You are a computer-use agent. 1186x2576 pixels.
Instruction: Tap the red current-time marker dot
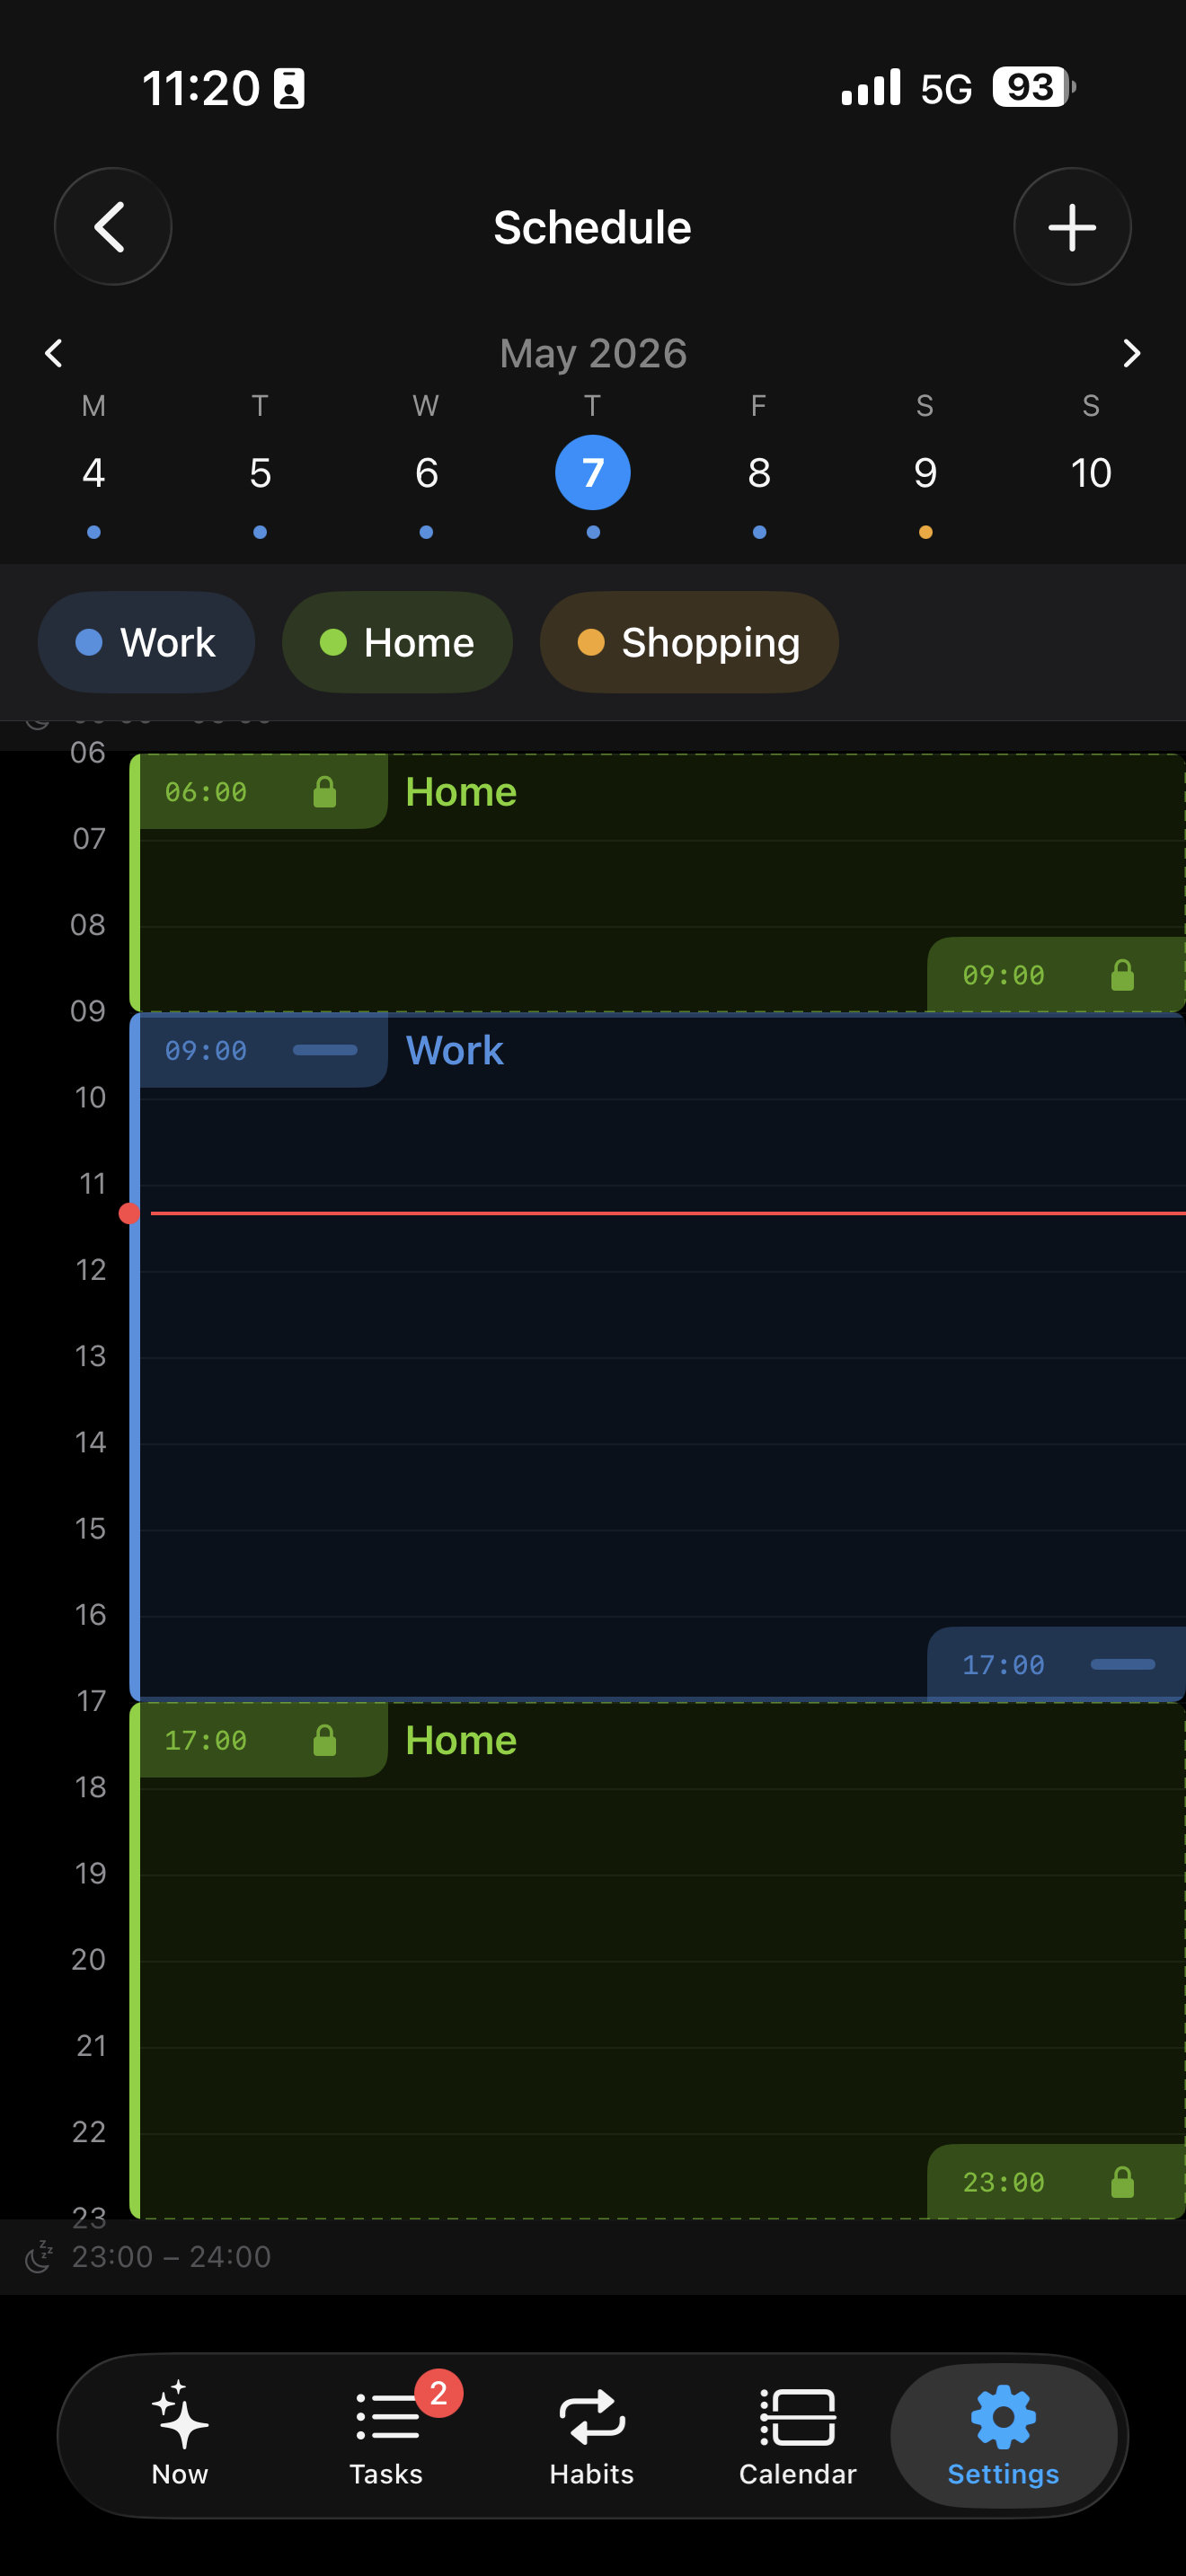click(129, 1213)
